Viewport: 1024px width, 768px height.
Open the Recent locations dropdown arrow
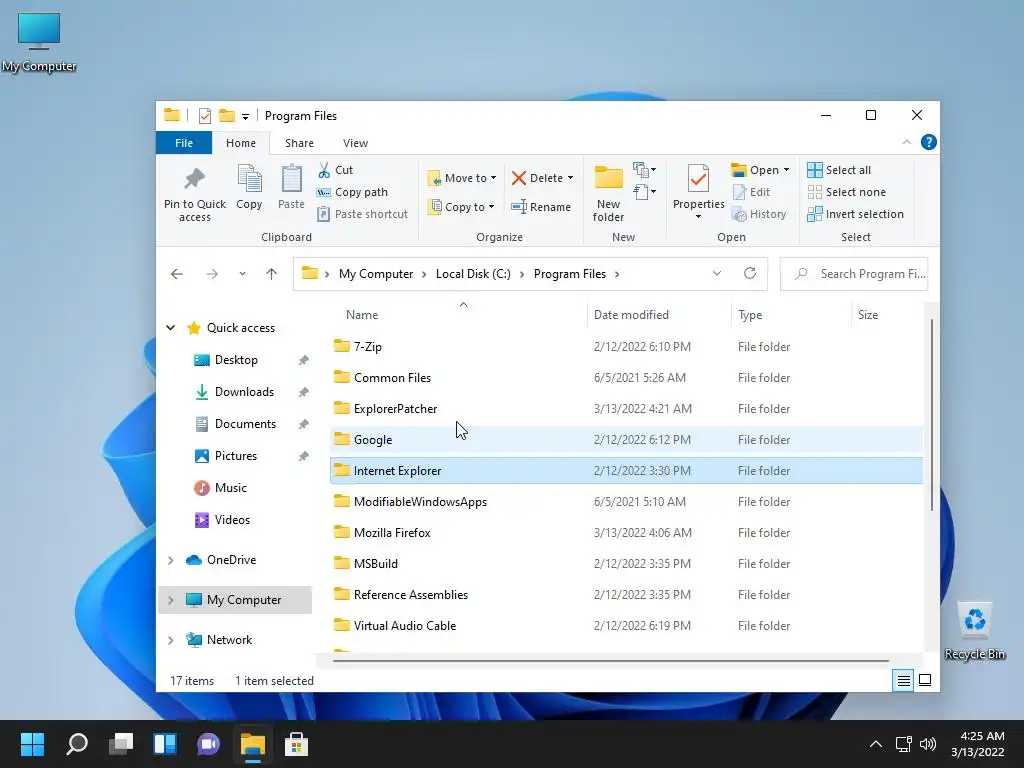(242, 274)
